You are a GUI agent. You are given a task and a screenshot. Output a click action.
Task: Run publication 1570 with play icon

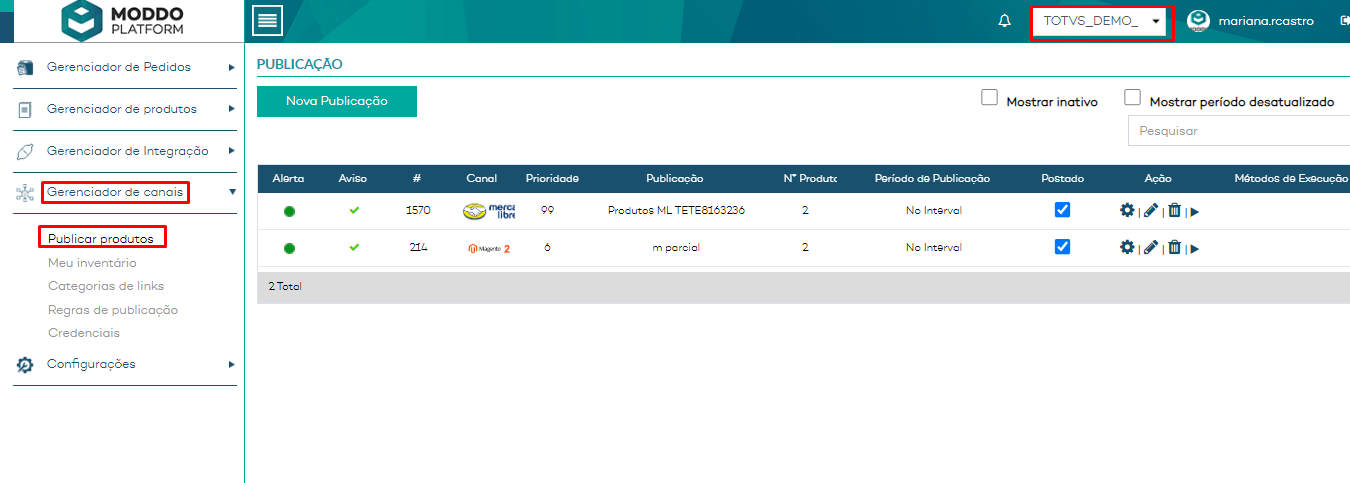(1194, 212)
